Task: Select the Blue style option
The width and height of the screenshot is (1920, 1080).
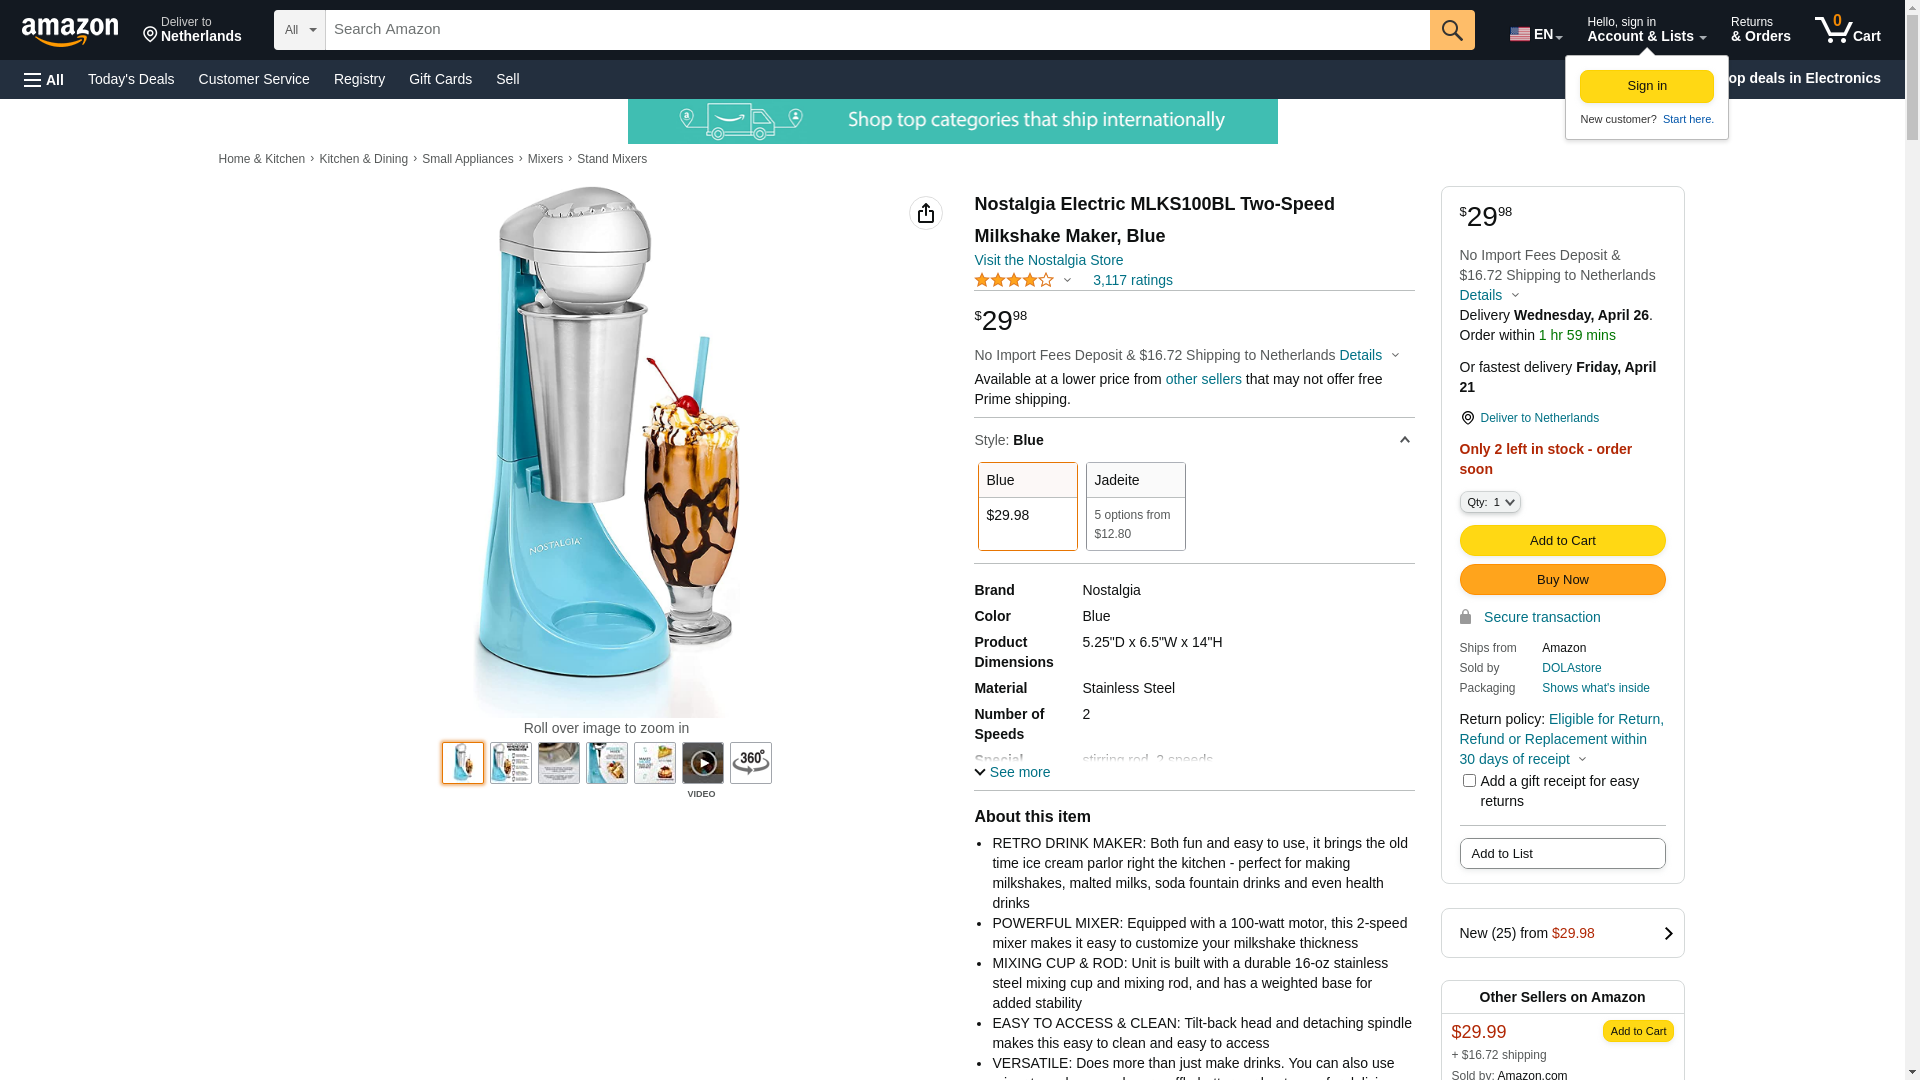Action: [x=1028, y=506]
